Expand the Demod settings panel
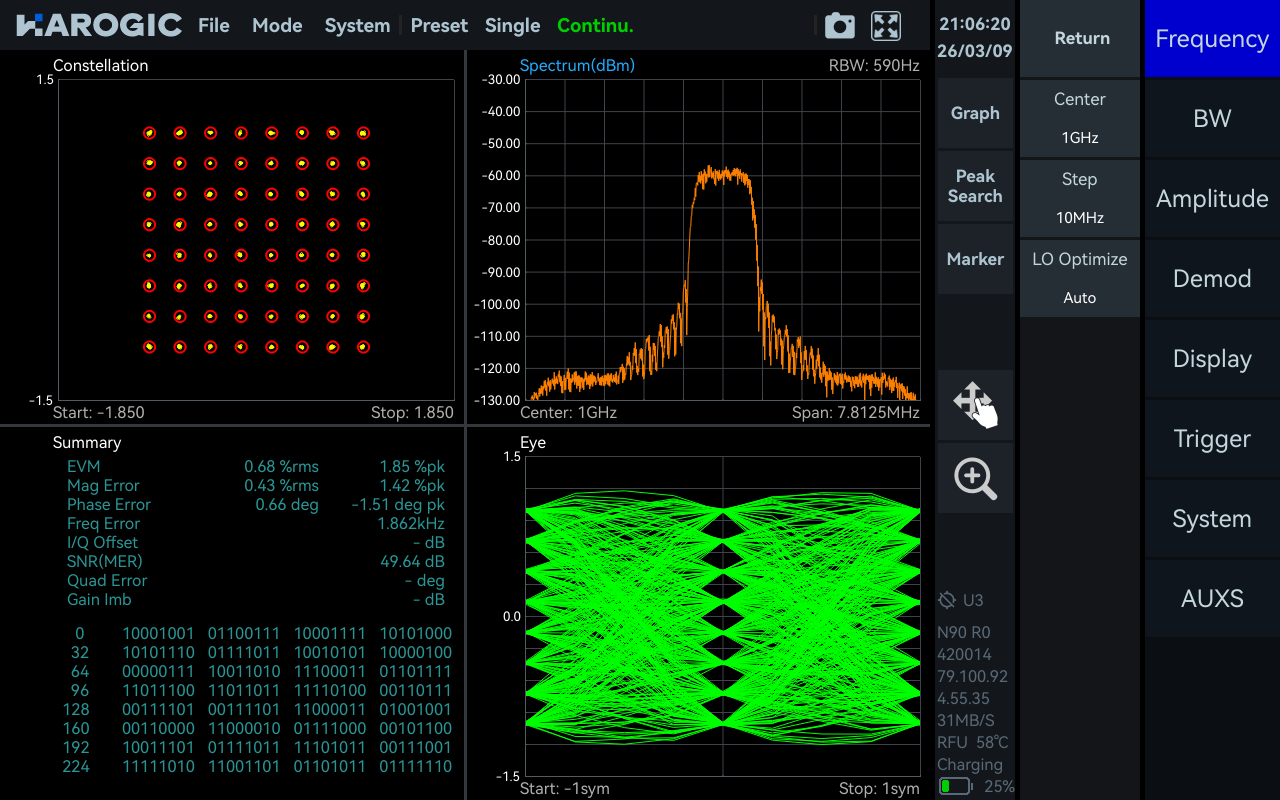 pos(1211,278)
